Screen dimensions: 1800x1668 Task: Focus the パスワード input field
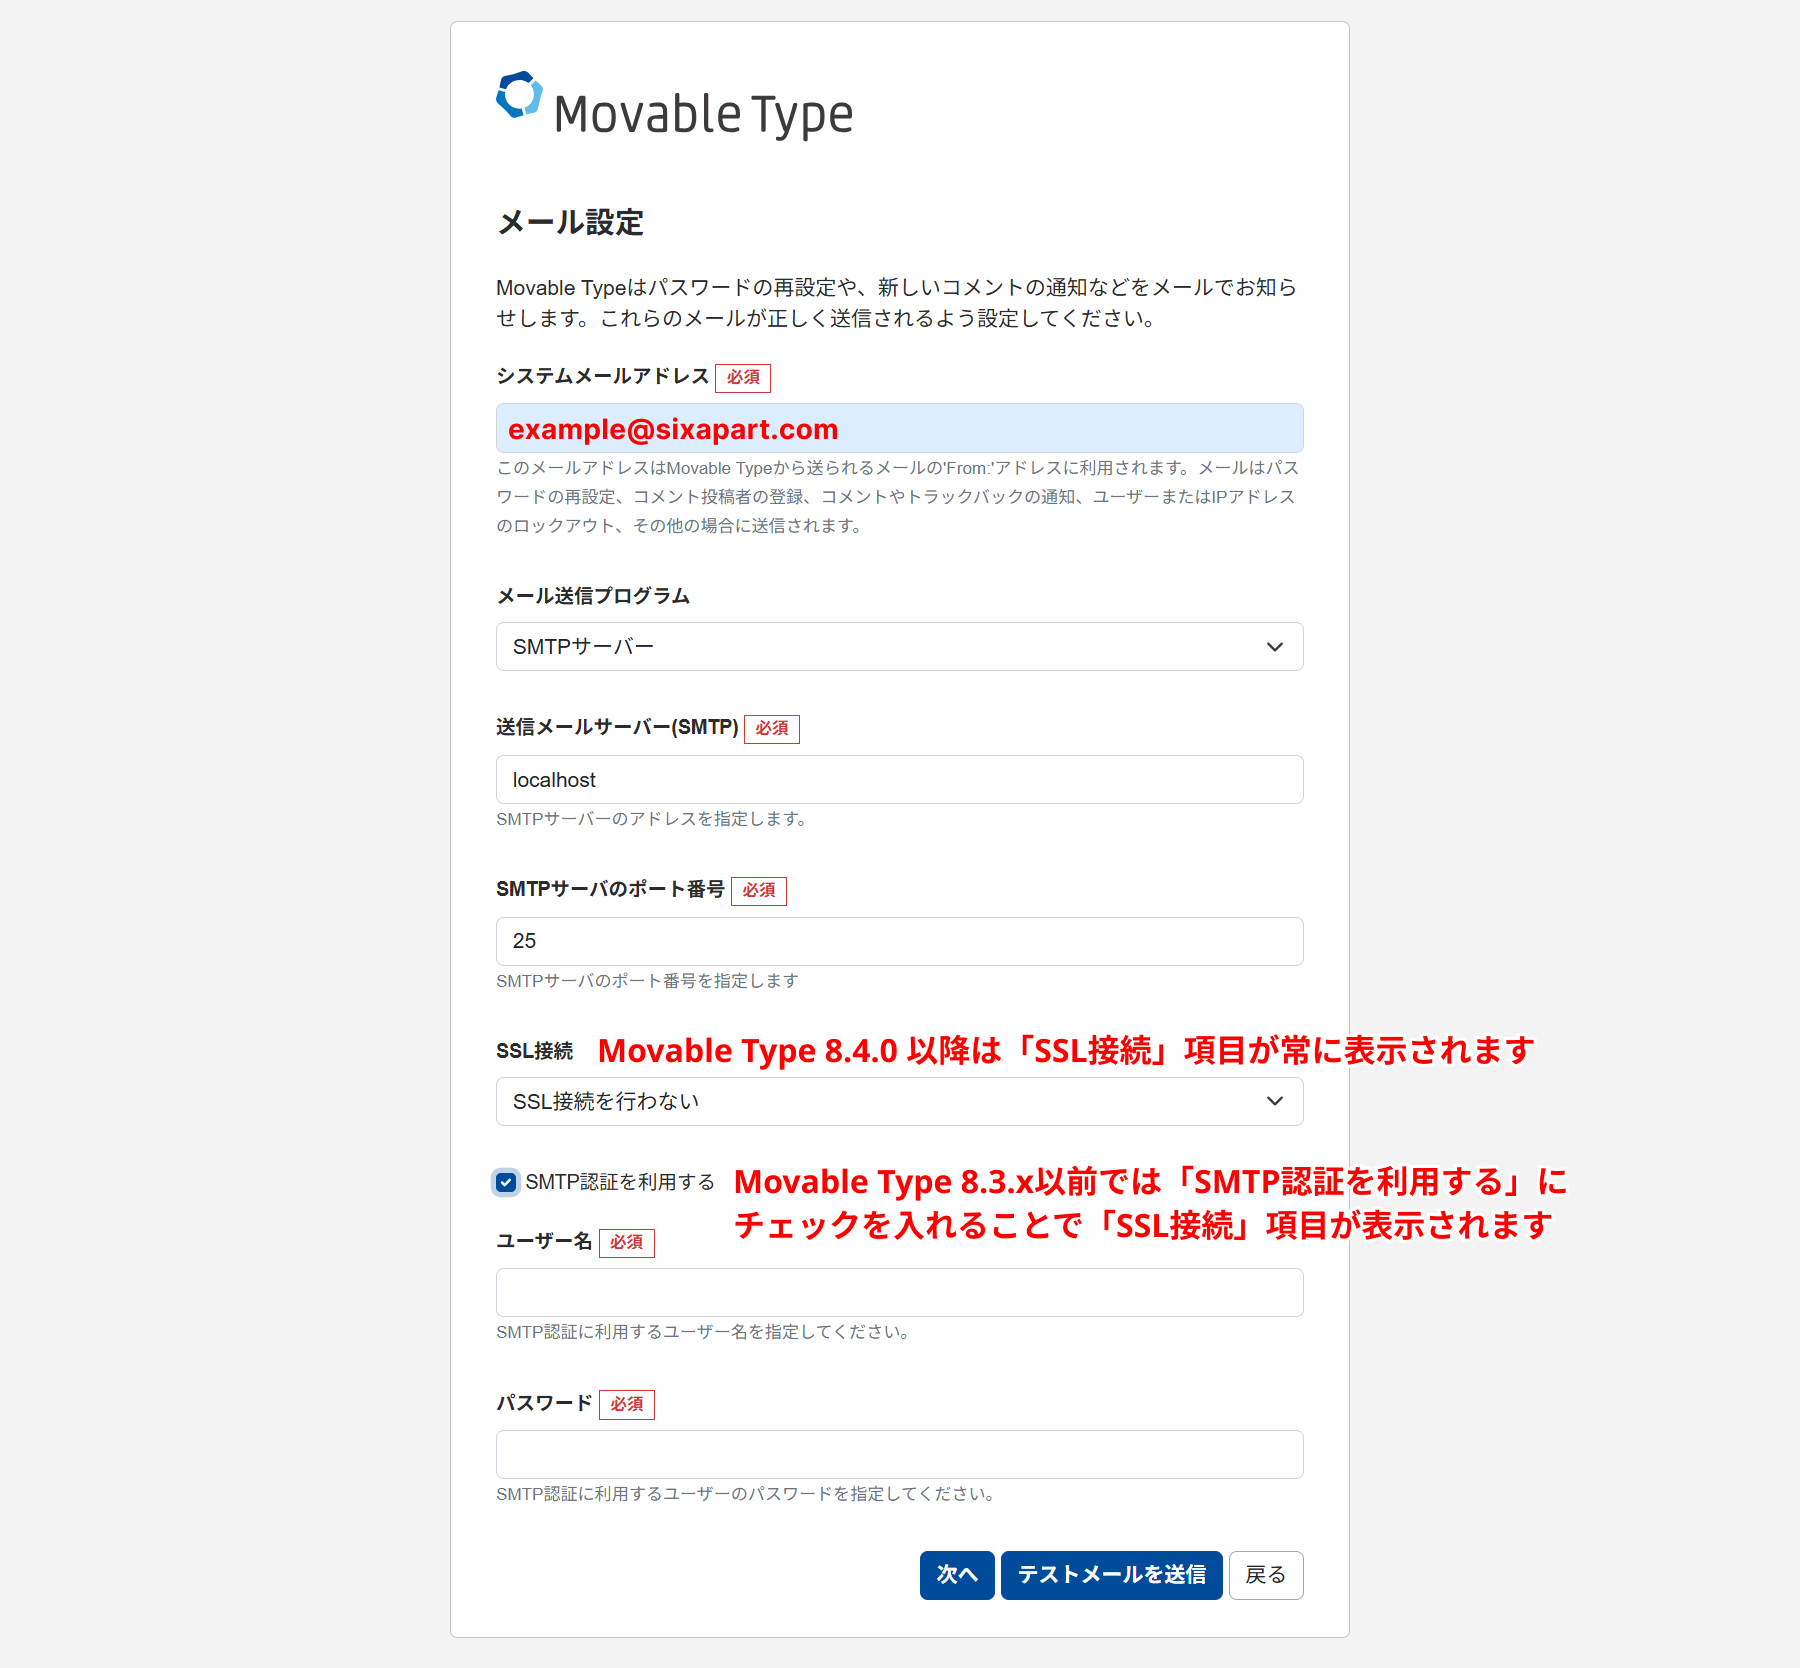[x=899, y=1455]
